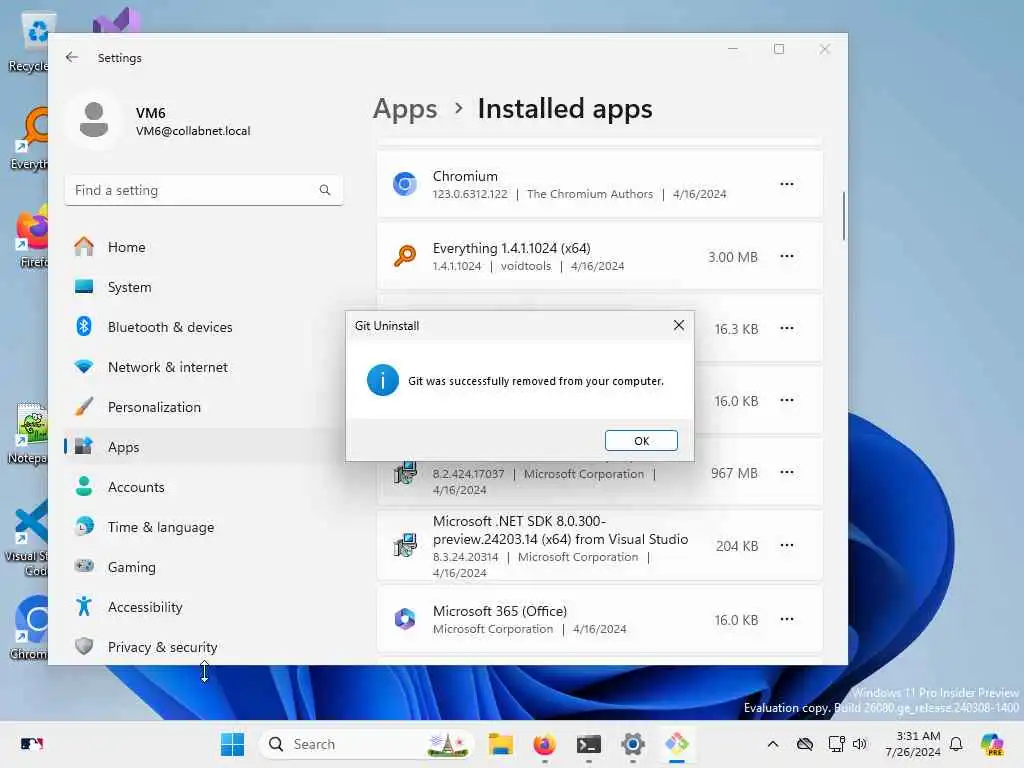This screenshot has width=1024, height=768.
Task: Click OK in Git Uninstall dialog
Action: click(641, 441)
